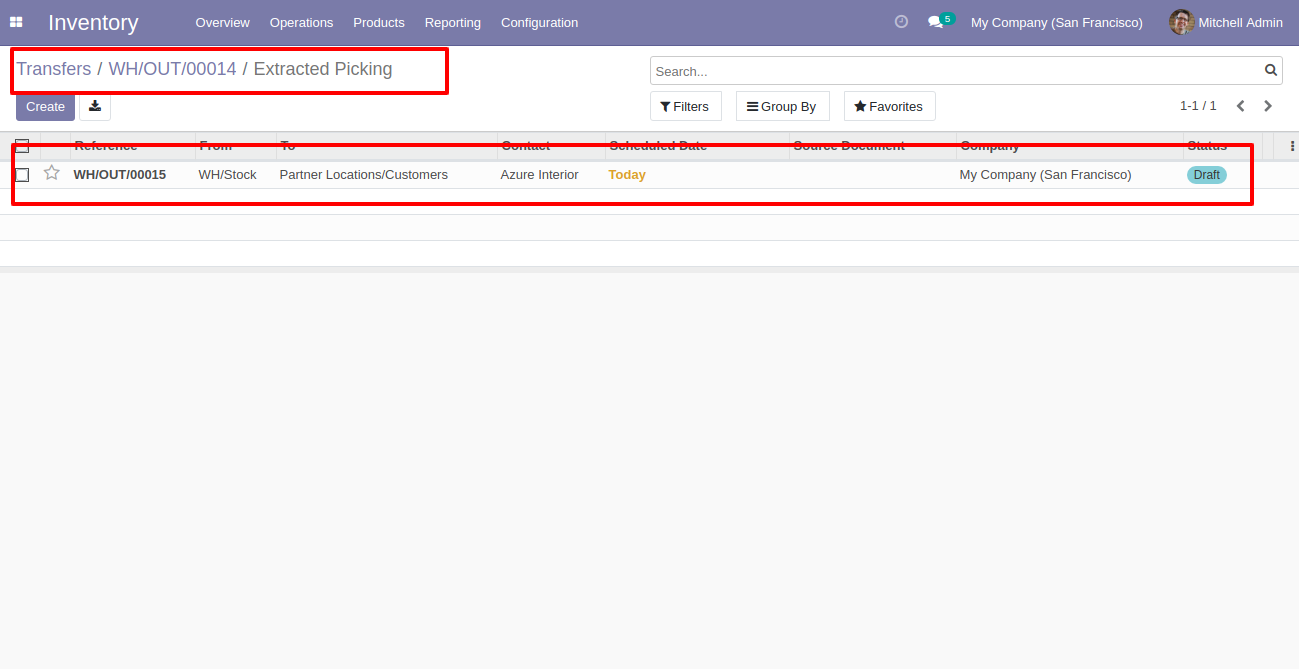Click the Today scheduled date cell
Viewport: 1299px width, 669px height.
627,175
